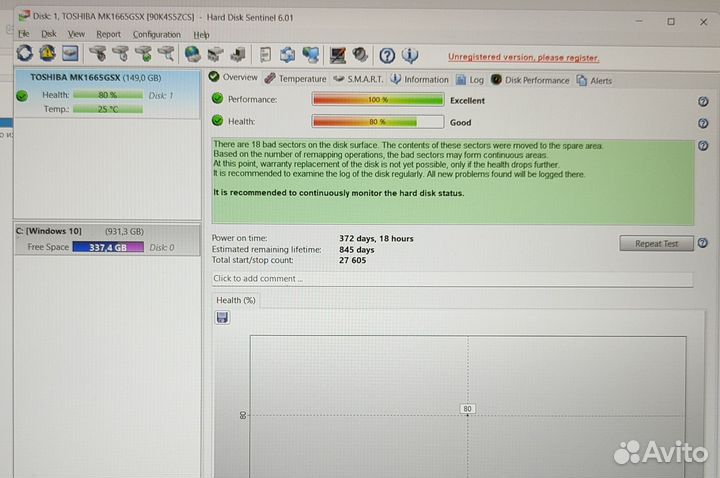The height and width of the screenshot is (478, 720).
Task: Click the help icon beside the Performance bar
Action: [x=703, y=101]
